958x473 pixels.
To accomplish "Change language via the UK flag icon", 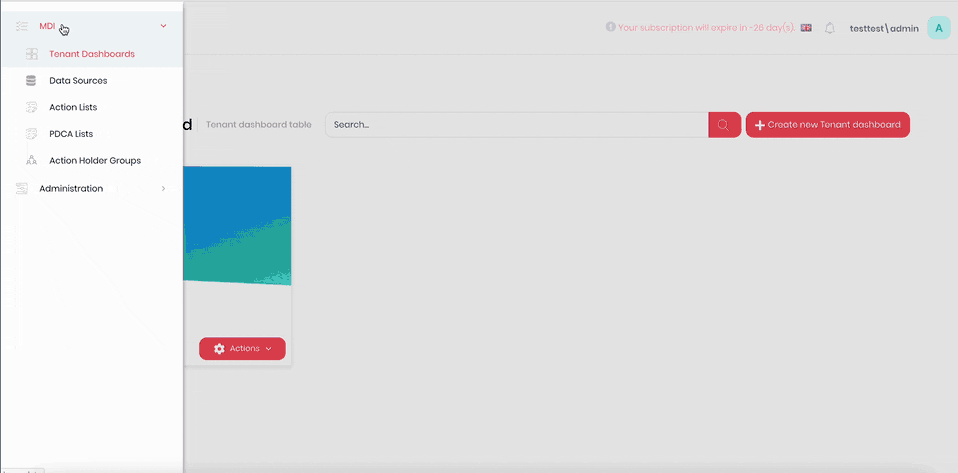I will click(x=806, y=28).
